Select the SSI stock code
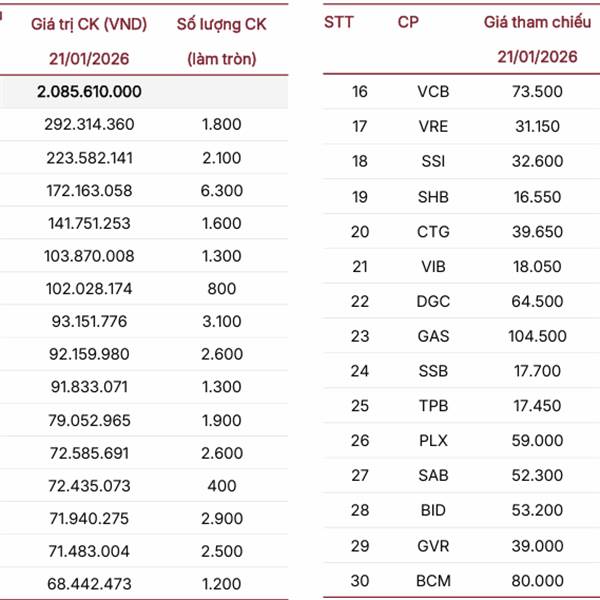 pyautogui.click(x=433, y=162)
